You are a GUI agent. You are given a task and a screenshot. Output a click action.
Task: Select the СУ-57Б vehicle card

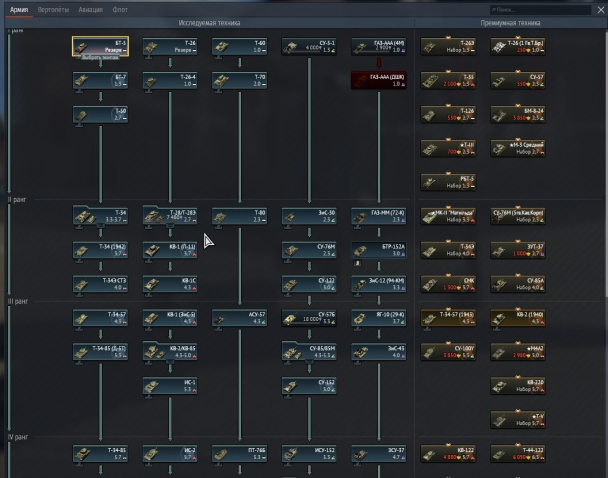coord(309,318)
